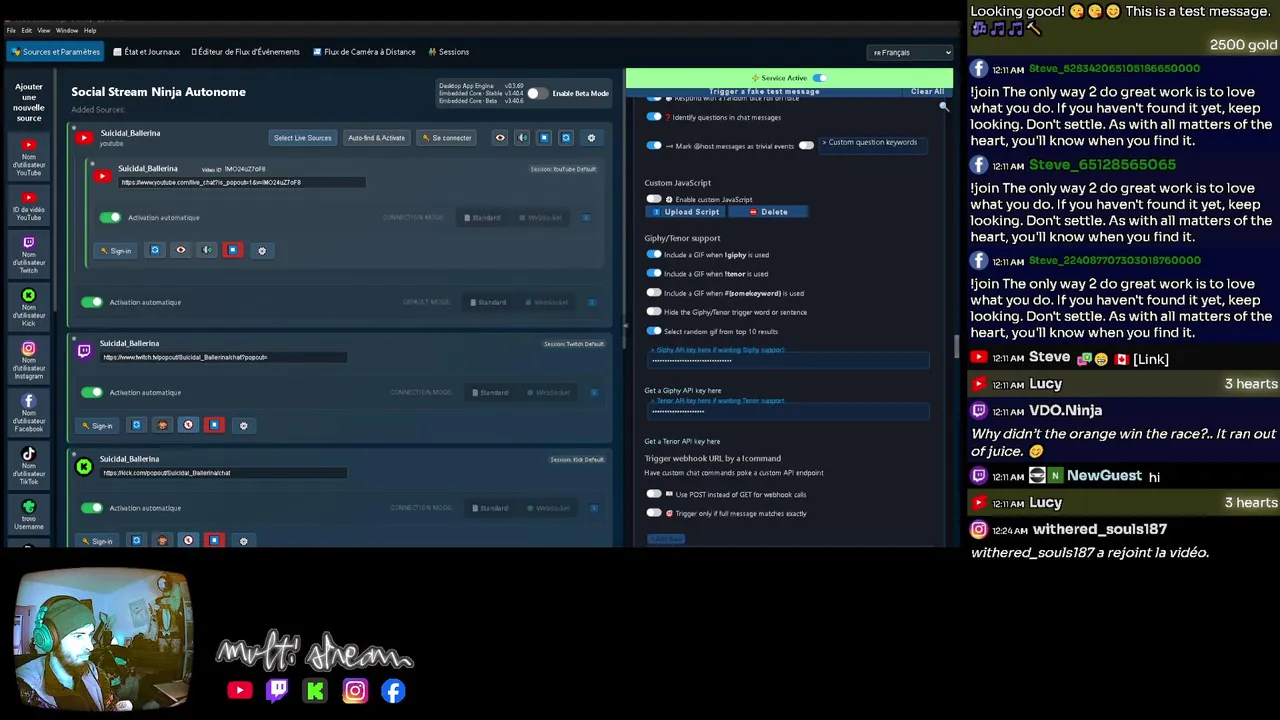Image resolution: width=1280 pixels, height=720 pixels.
Task: Toggle Select random gif from top 10
Action: click(x=654, y=331)
